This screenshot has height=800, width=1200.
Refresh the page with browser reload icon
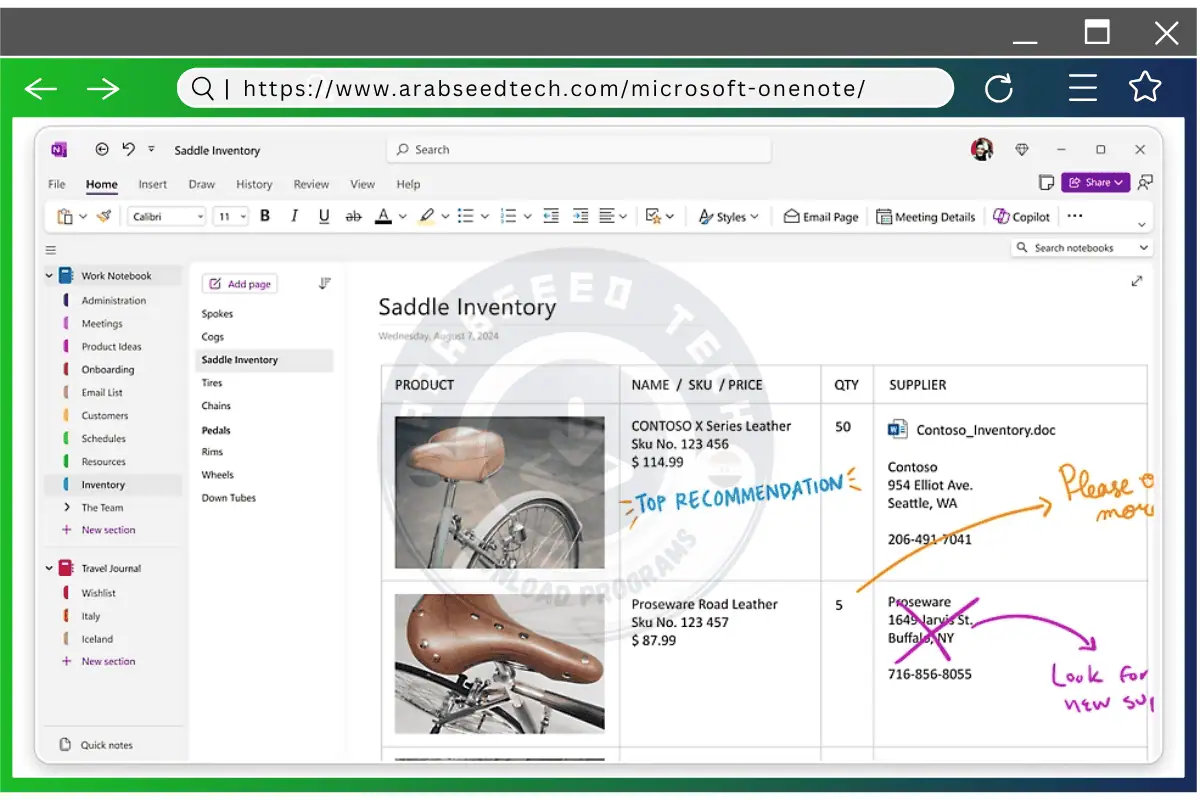(998, 89)
